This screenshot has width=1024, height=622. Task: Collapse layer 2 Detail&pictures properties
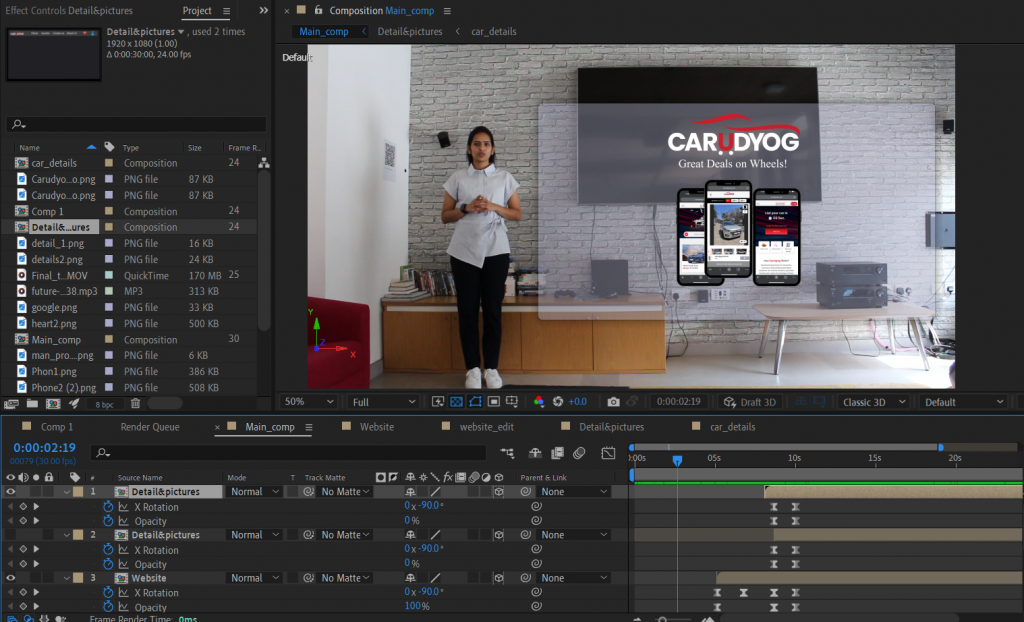[x=67, y=535]
